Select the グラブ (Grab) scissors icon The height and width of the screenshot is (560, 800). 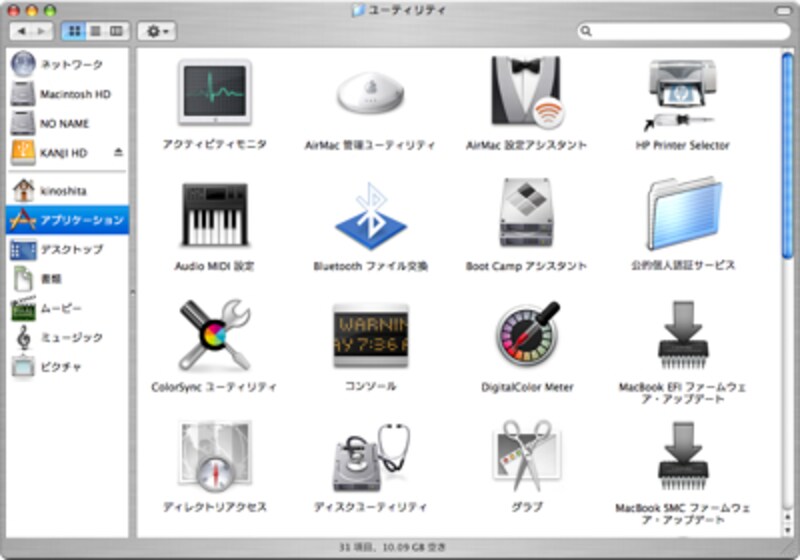(527, 455)
